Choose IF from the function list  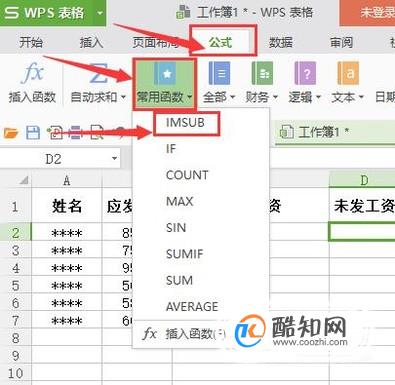pos(171,149)
